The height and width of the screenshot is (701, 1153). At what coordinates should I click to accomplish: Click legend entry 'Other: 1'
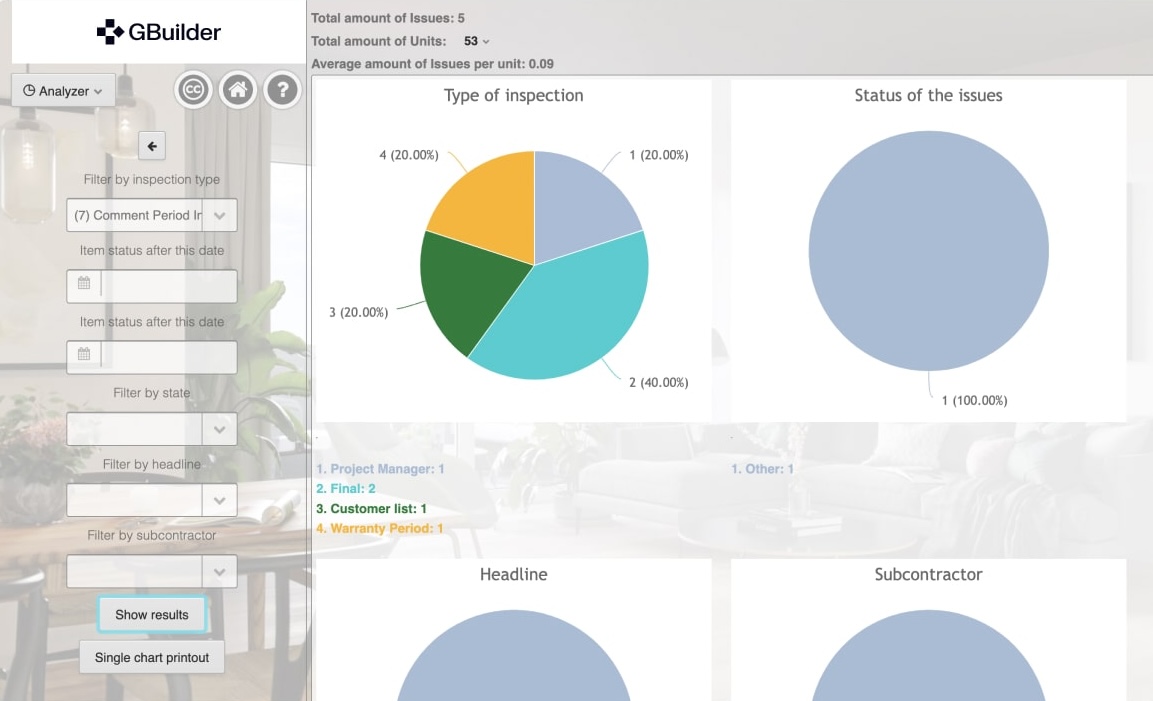pyautogui.click(x=762, y=469)
